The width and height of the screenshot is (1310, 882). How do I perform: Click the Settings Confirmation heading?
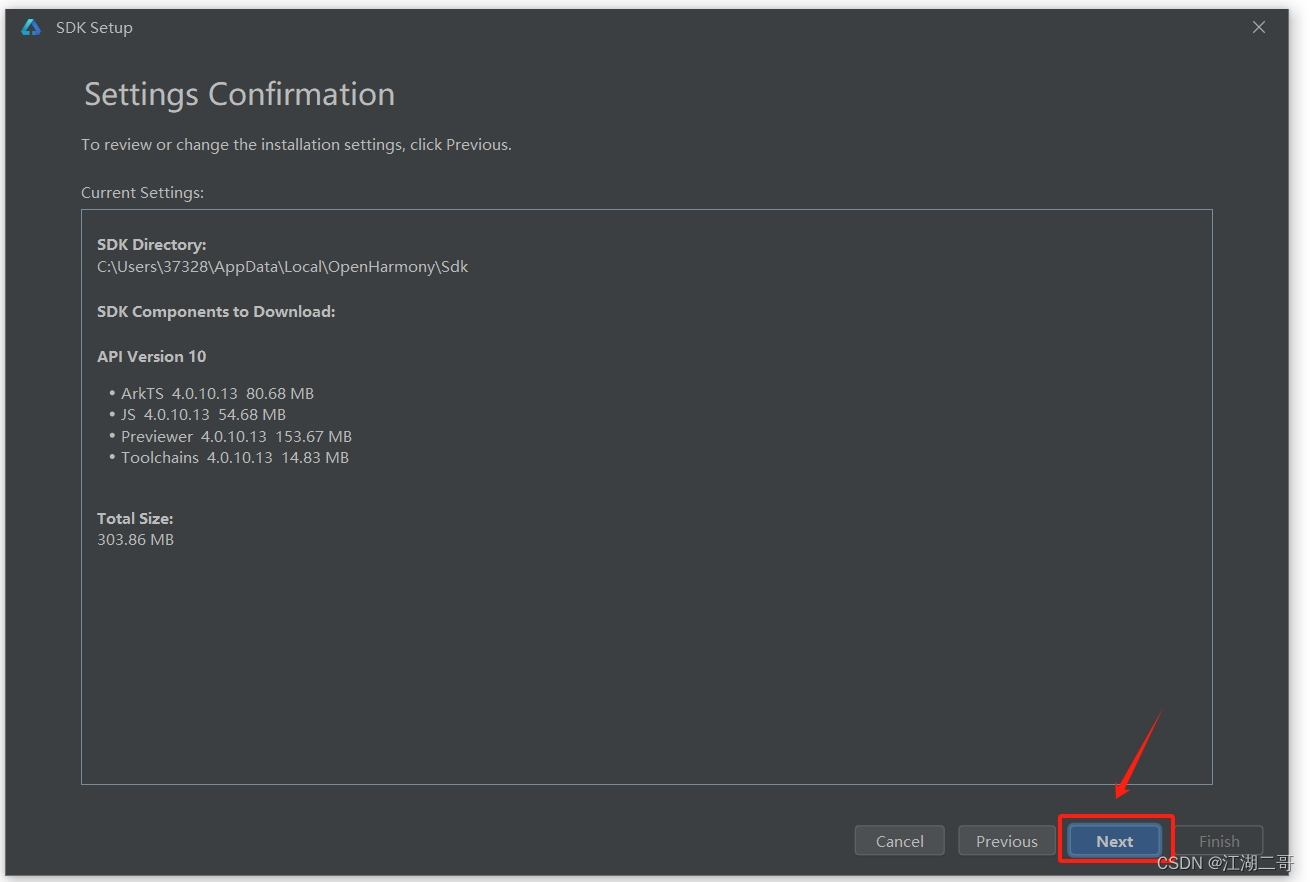pyautogui.click(x=239, y=94)
